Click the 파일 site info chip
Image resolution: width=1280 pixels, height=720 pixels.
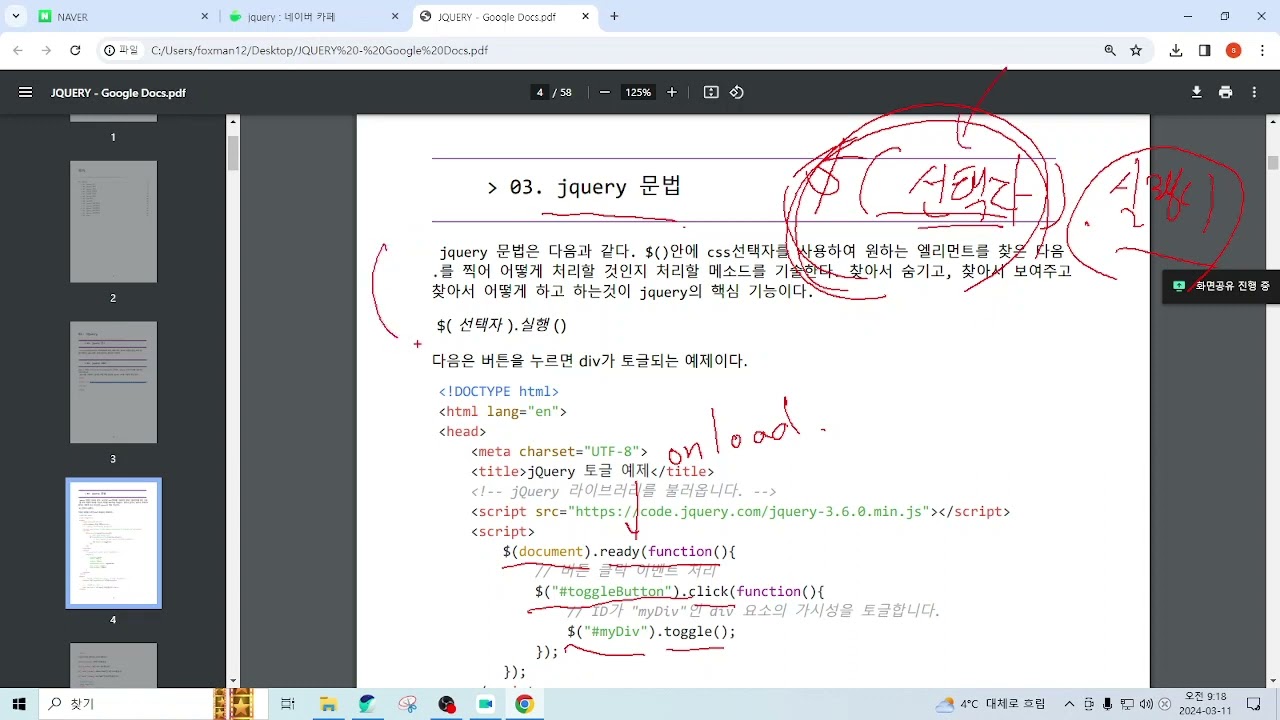coord(121,50)
